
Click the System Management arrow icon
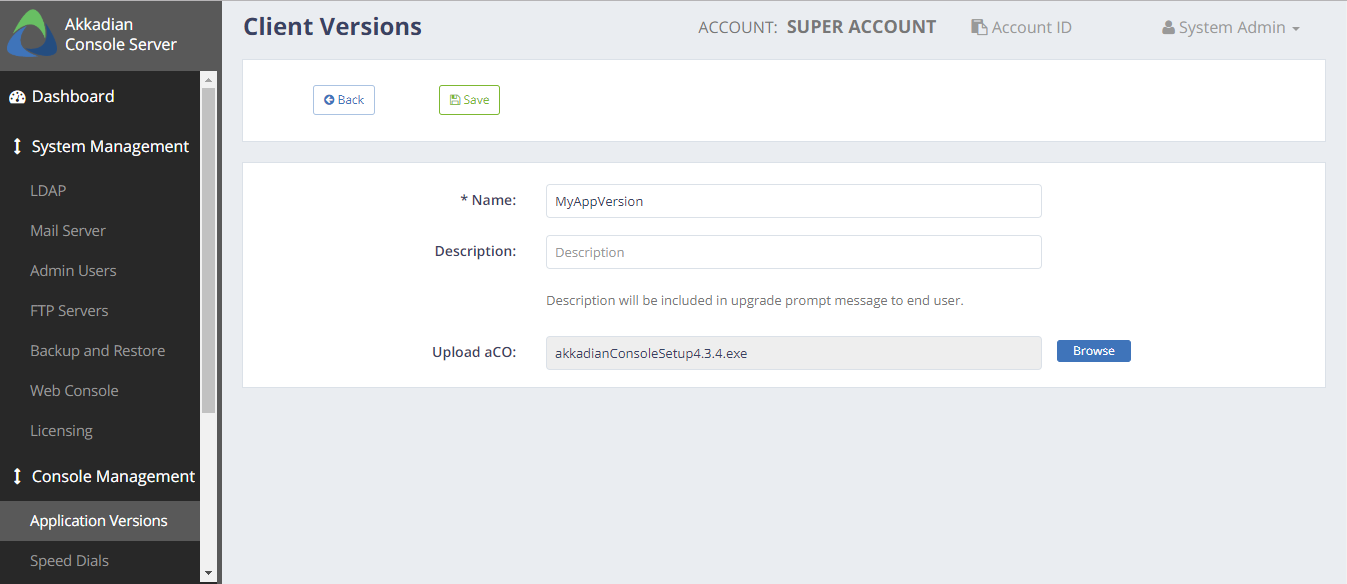pos(17,147)
